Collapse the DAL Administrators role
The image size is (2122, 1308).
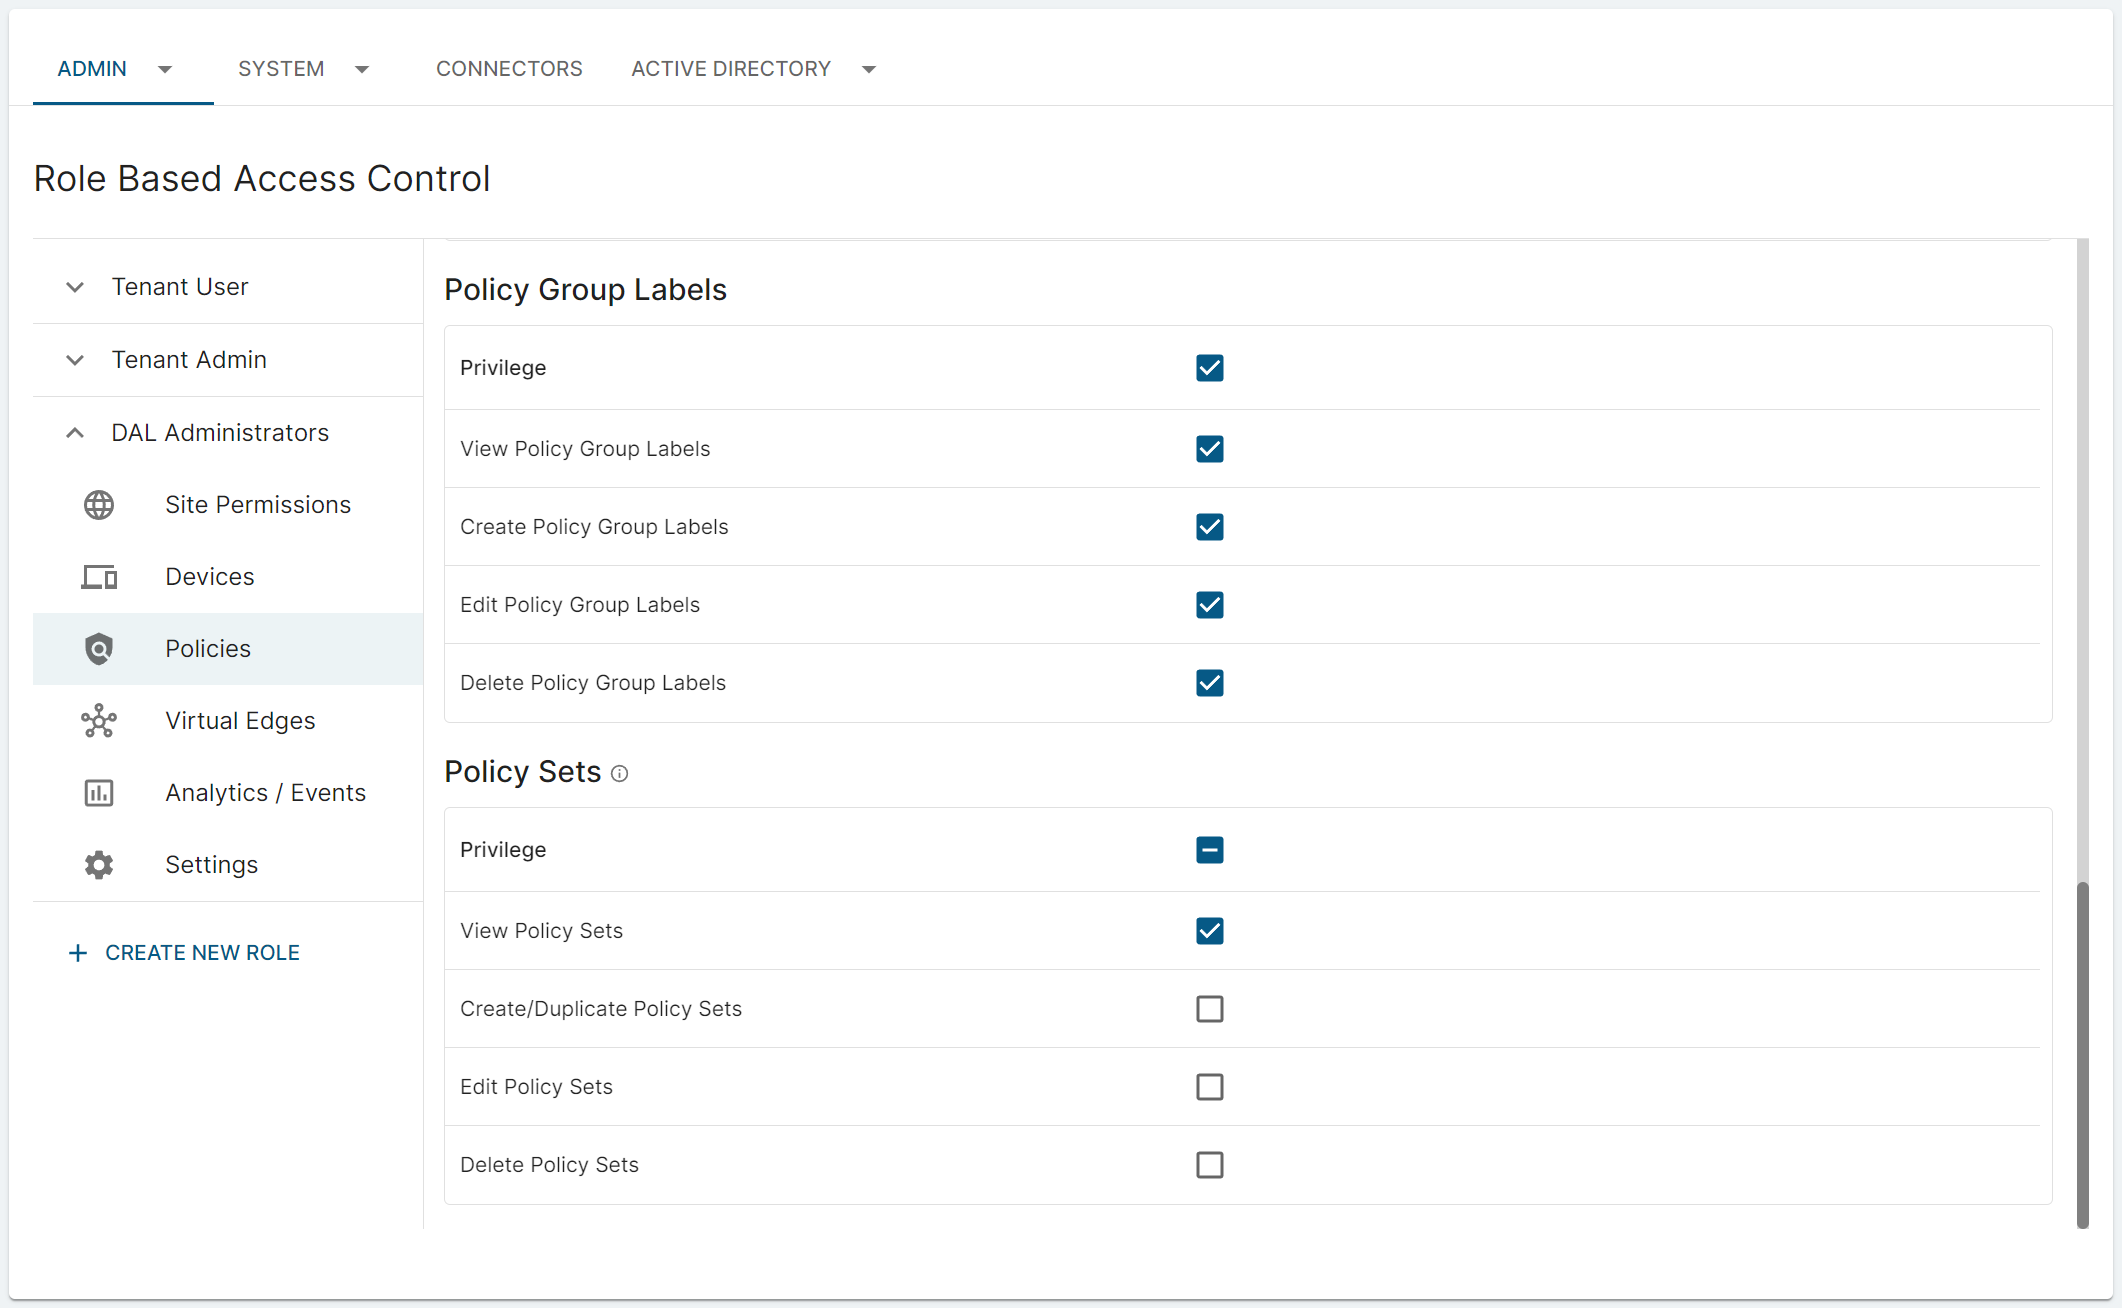coord(75,433)
